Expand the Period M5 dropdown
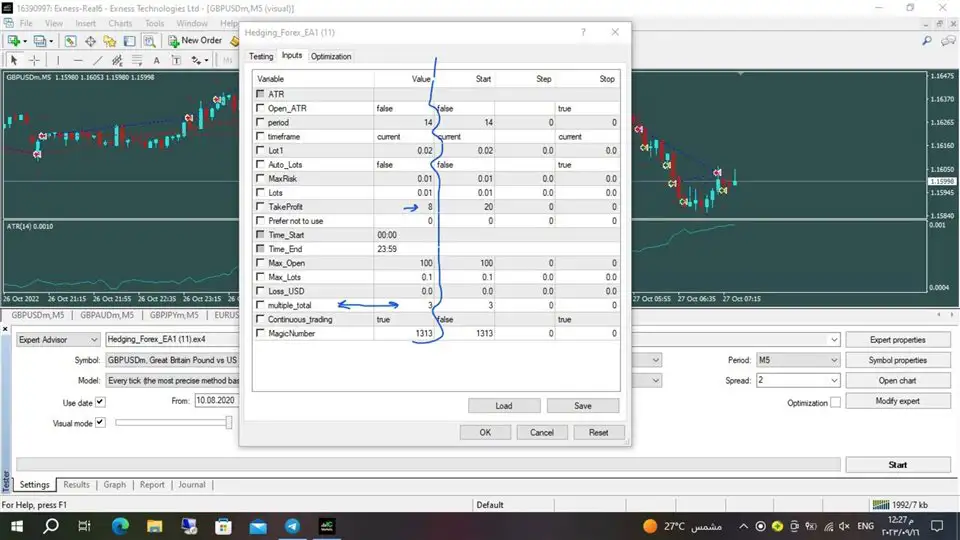Image resolution: width=960 pixels, height=540 pixels. point(798,360)
